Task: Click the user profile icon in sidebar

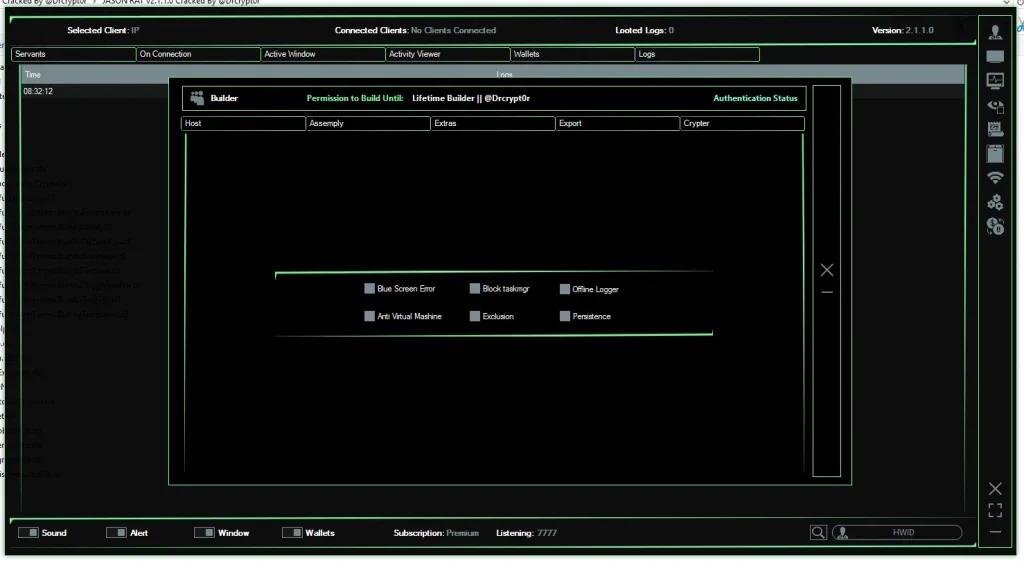Action: [995, 33]
